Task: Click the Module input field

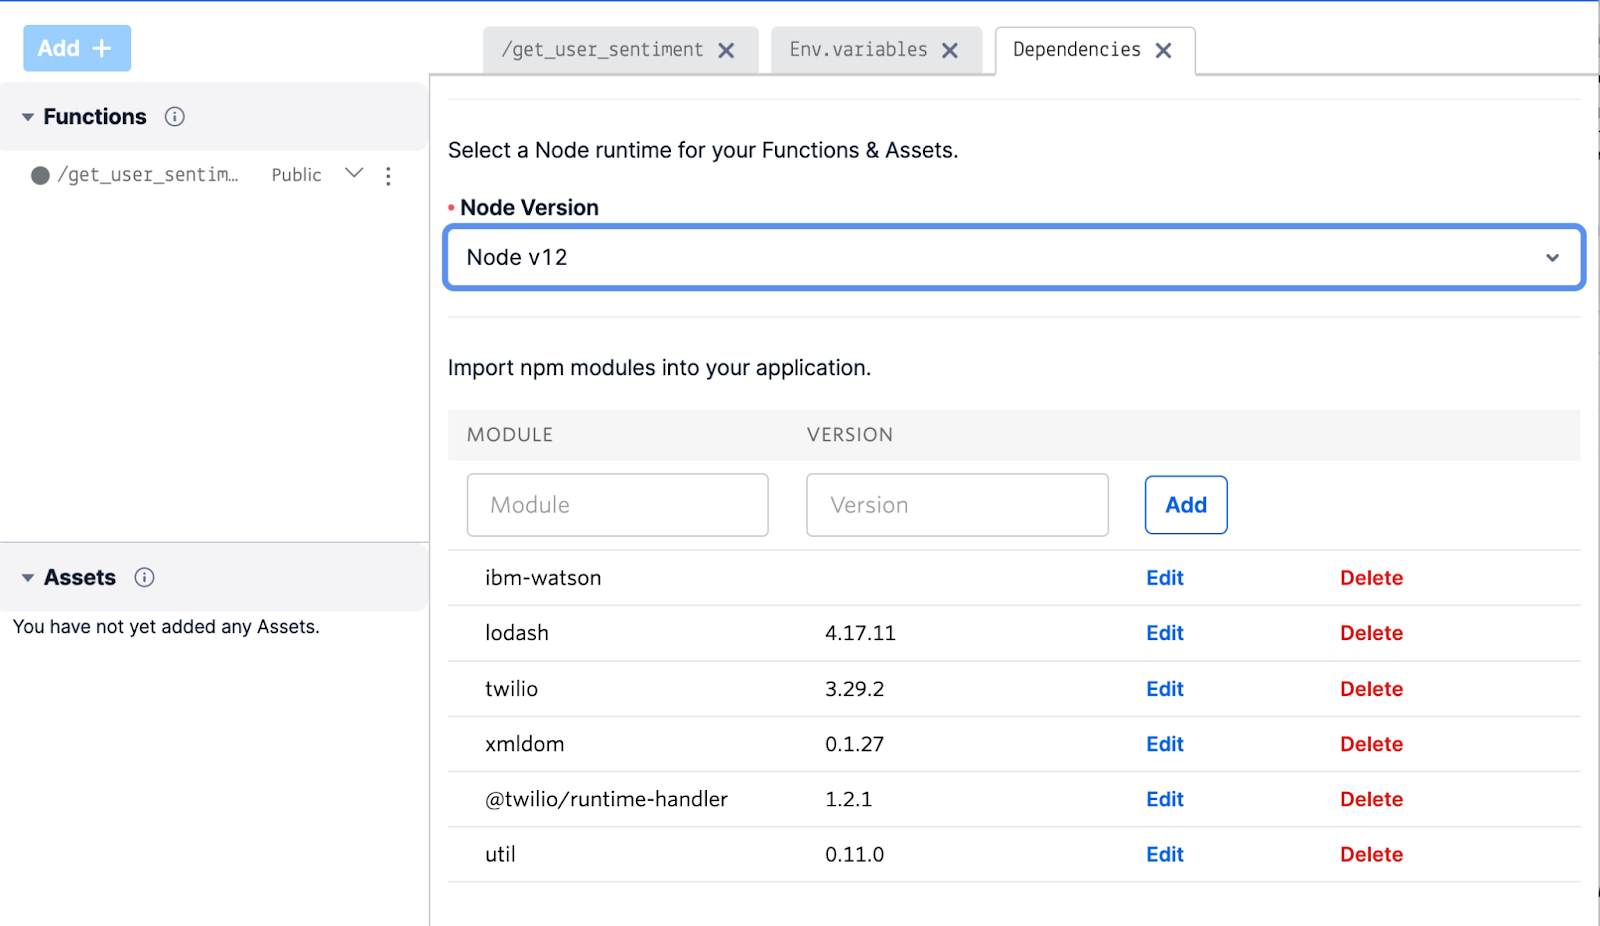Action: [618, 505]
